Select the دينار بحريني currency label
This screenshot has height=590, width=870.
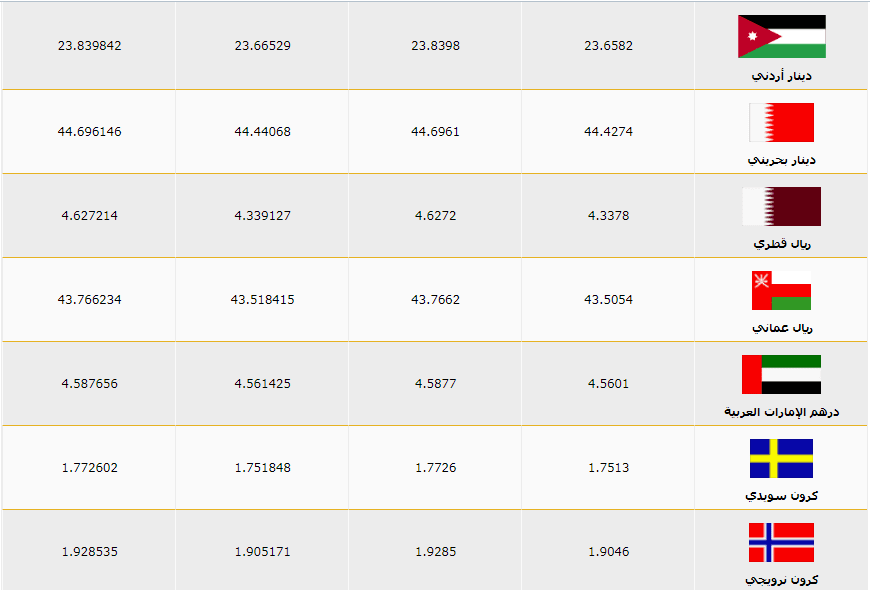781,160
